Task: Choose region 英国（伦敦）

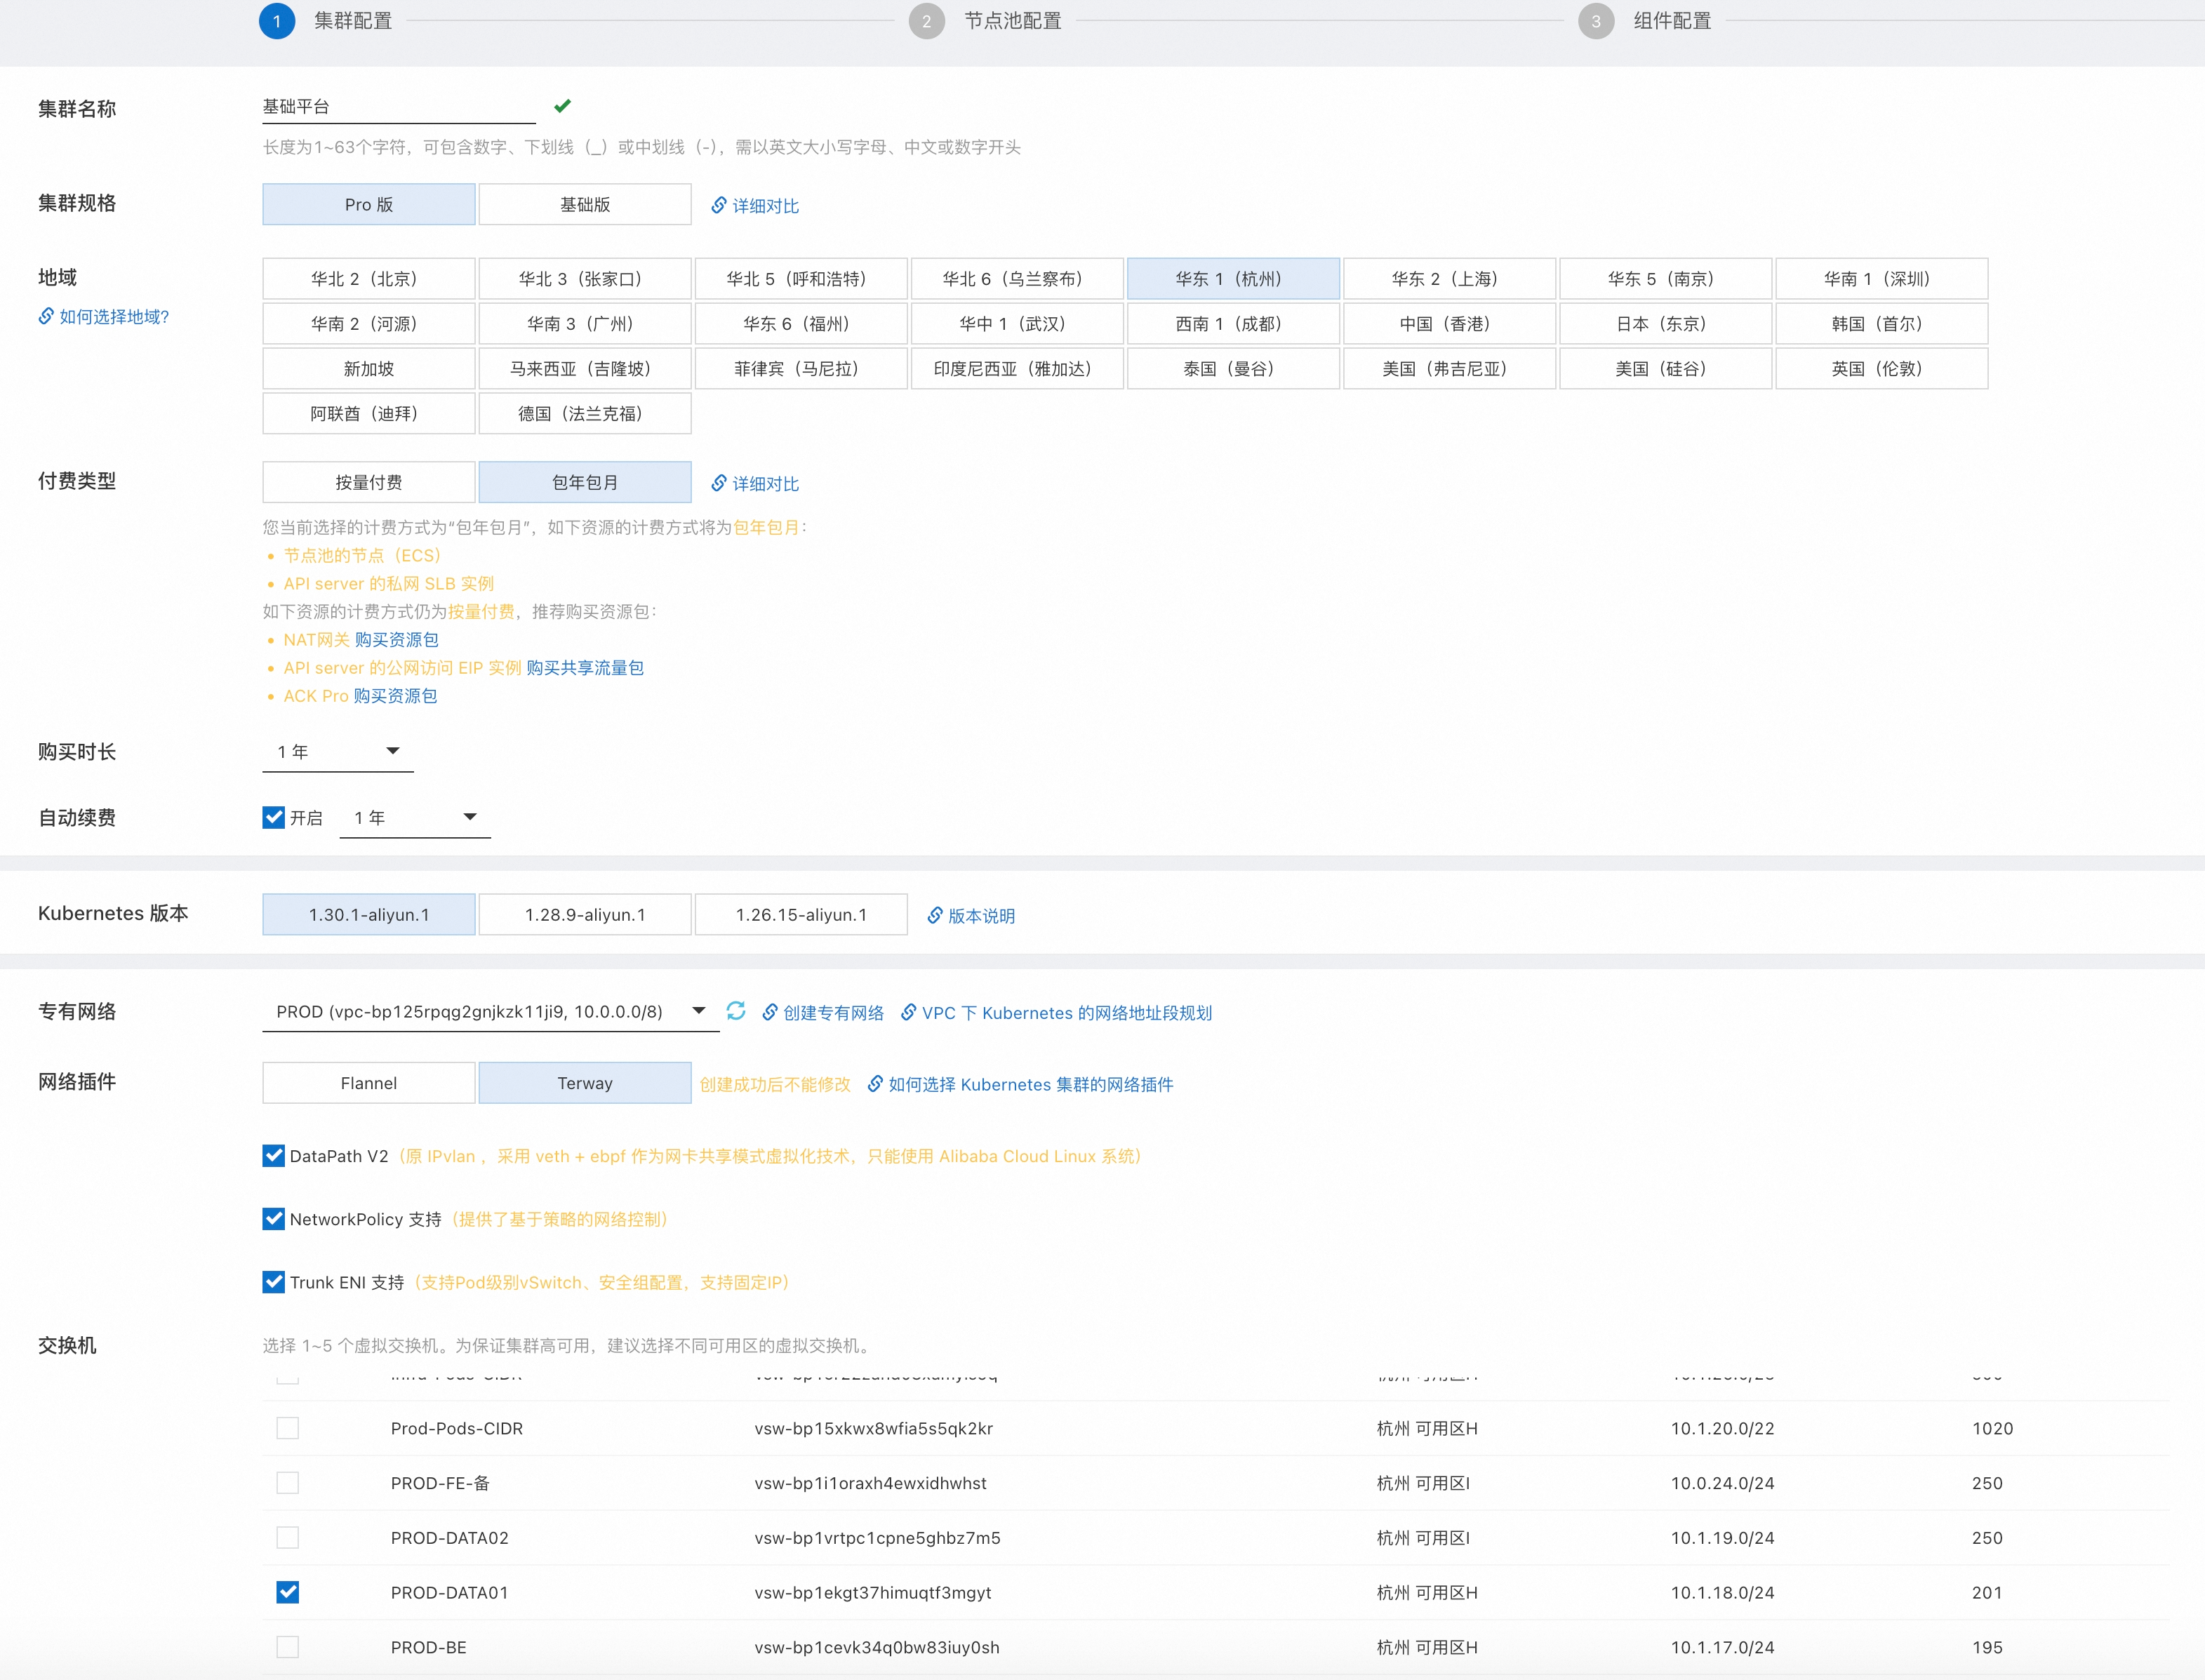Action: (x=1881, y=369)
